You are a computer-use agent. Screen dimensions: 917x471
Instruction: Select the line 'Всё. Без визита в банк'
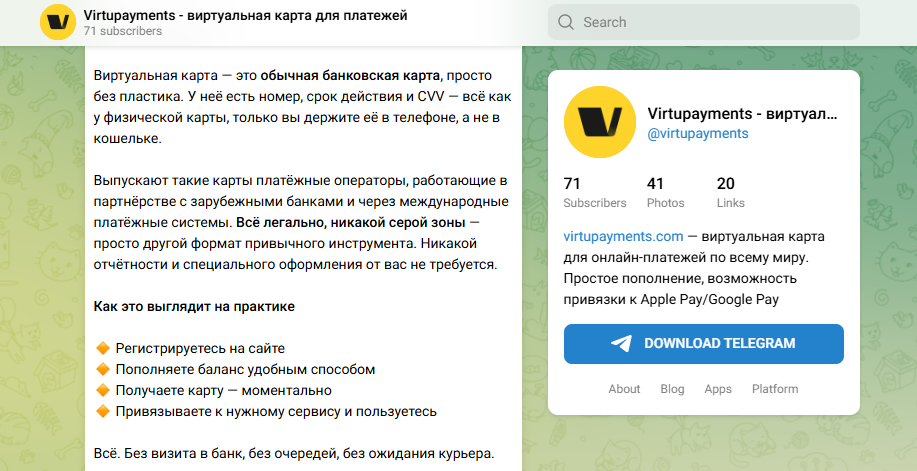[294, 453]
